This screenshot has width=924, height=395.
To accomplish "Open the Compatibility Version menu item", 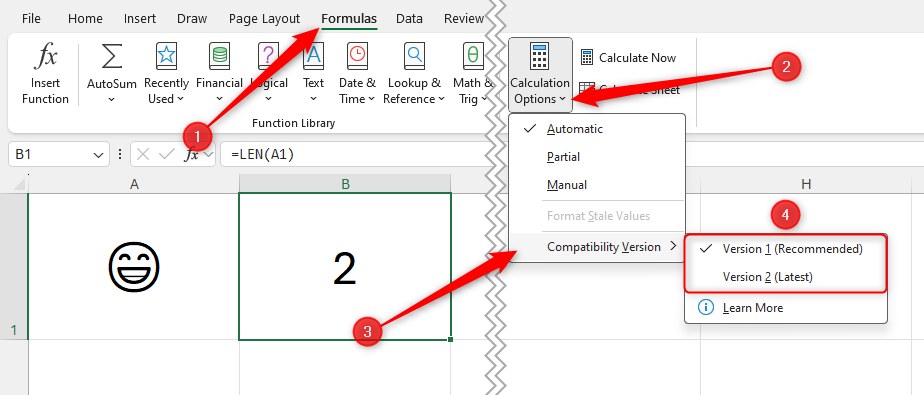I will click(x=597, y=247).
